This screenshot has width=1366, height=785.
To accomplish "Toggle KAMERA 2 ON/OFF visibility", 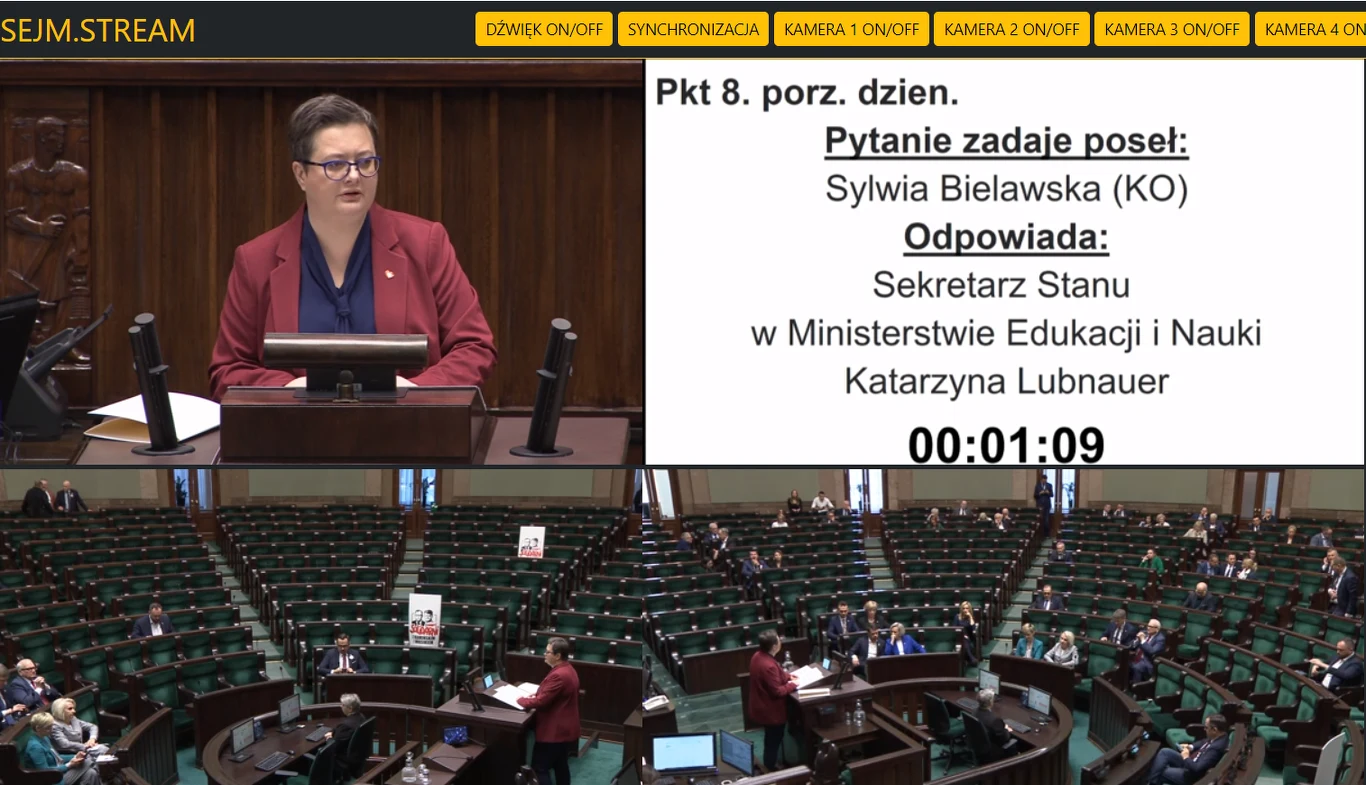I will point(1011,28).
